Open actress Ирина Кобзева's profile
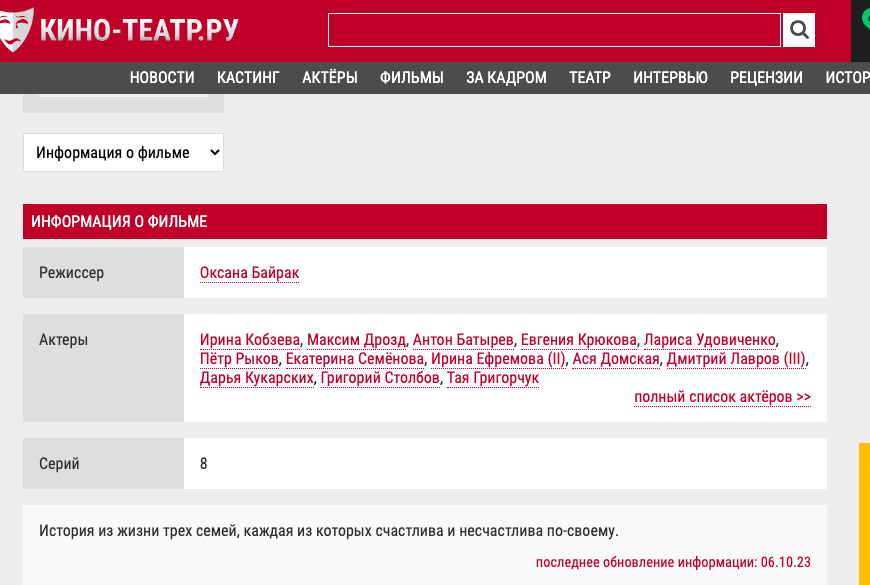Viewport: 870px width, 585px height. (x=250, y=340)
